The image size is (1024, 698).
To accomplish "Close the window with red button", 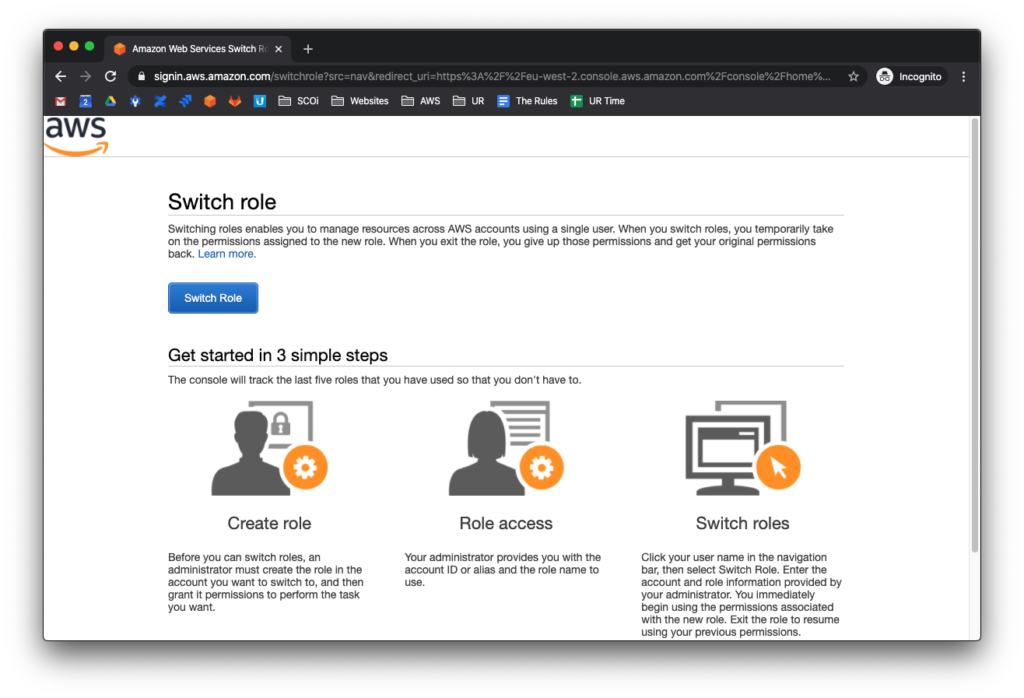I will click(58, 46).
